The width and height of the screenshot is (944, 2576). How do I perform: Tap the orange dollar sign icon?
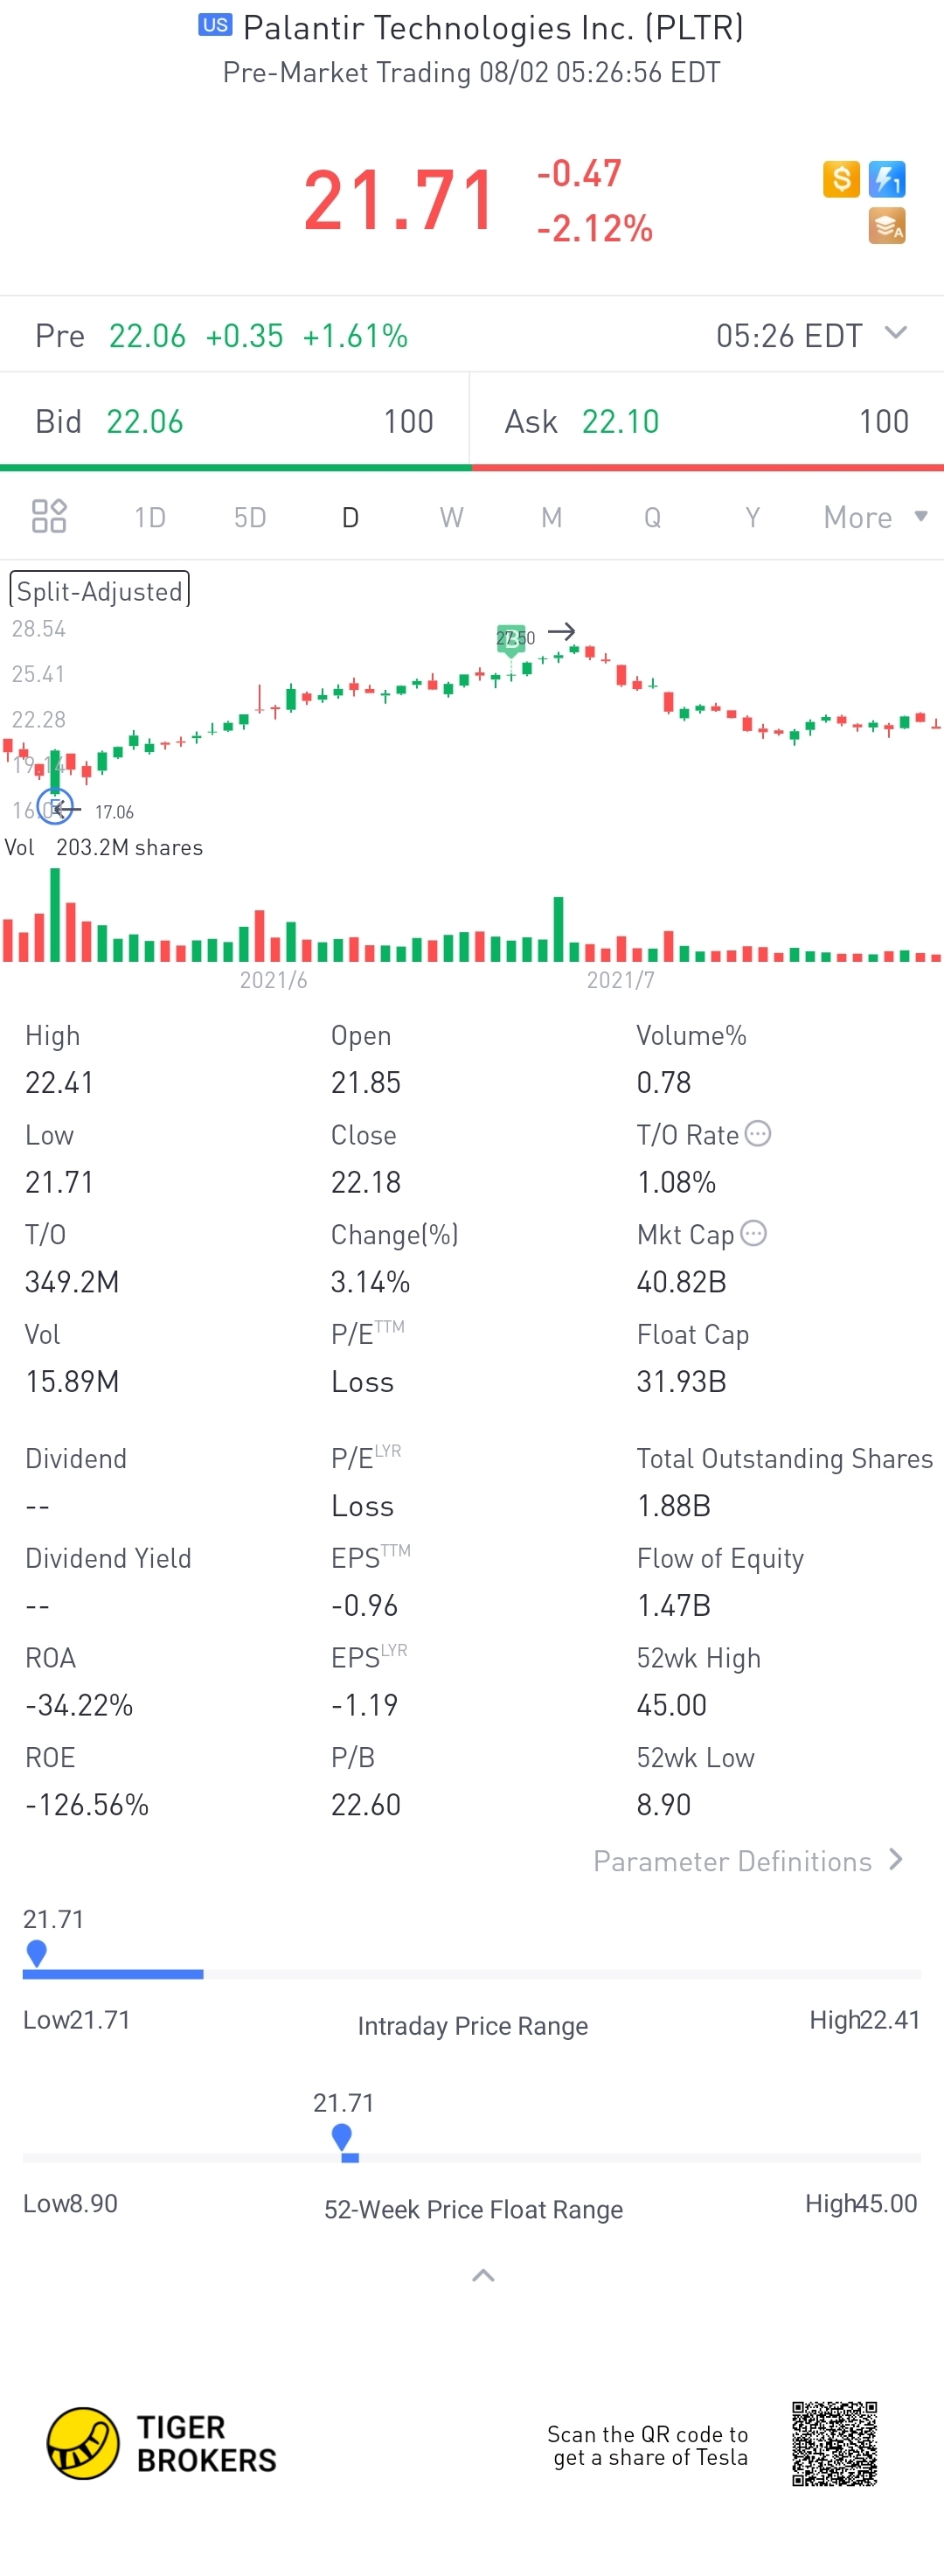click(841, 179)
